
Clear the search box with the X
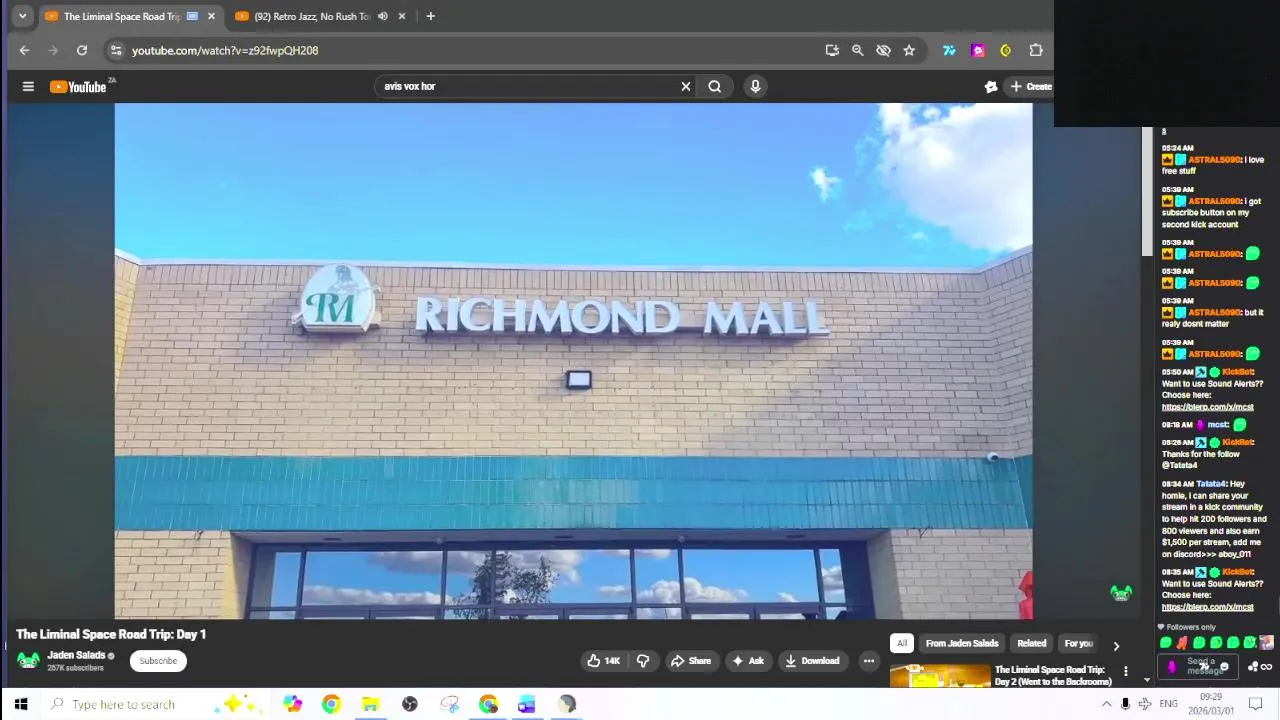[686, 87]
